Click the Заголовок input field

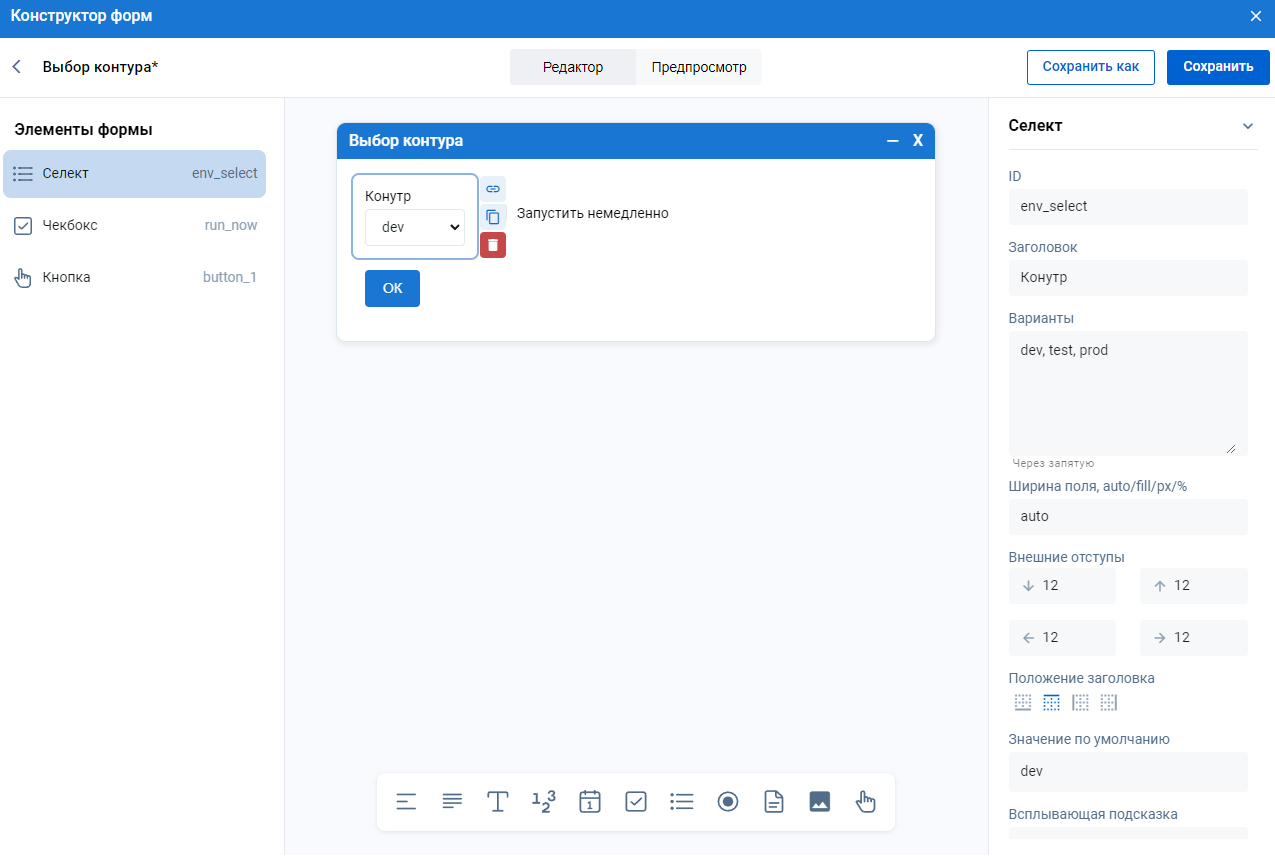click(x=1128, y=278)
